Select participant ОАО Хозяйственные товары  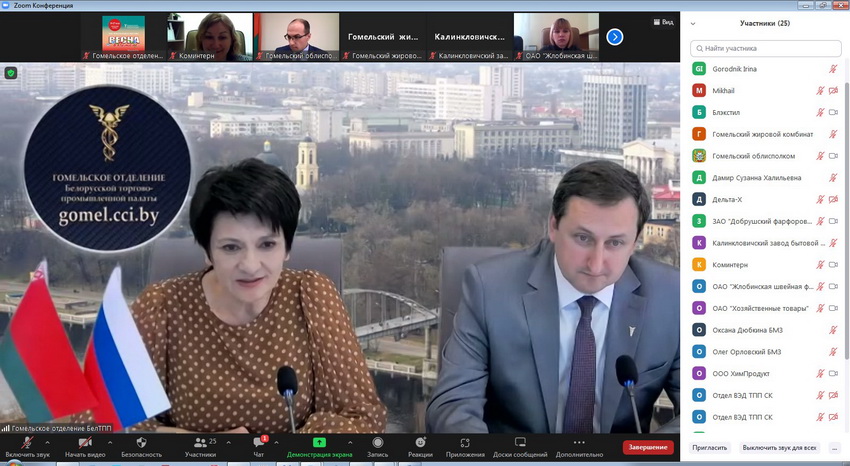(x=765, y=308)
